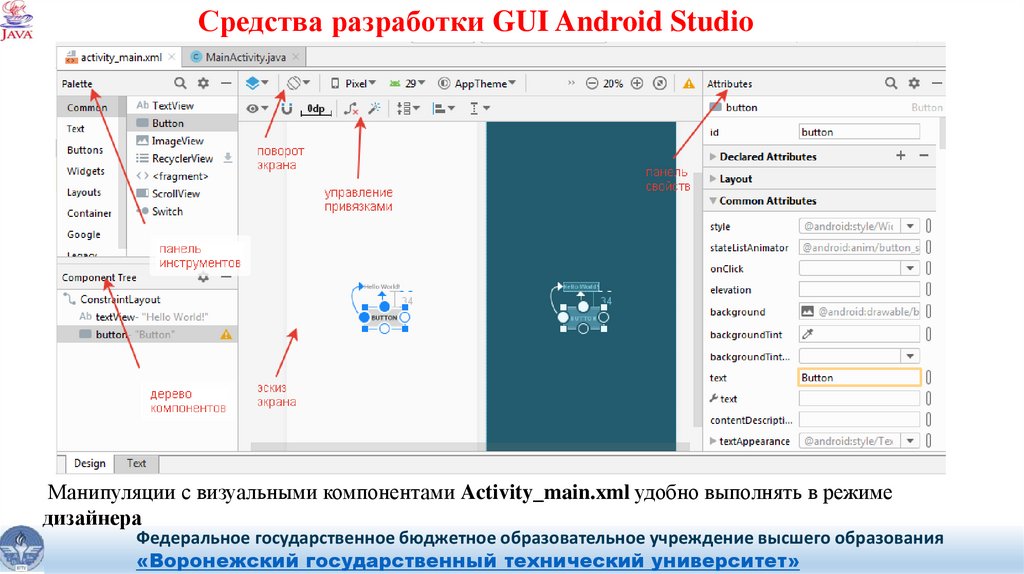
Task: Click background drawable image icon
Action: point(808,311)
